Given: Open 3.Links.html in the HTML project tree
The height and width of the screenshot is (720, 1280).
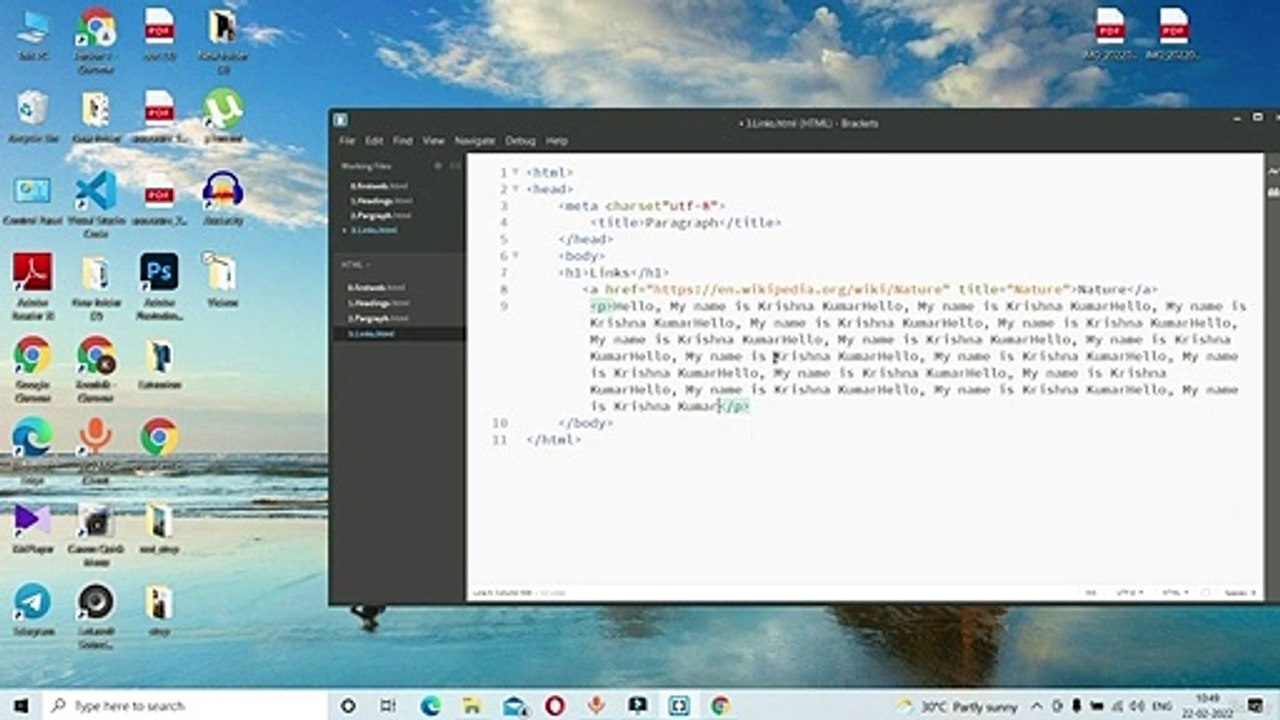Looking at the screenshot, I should pyautogui.click(x=372, y=333).
